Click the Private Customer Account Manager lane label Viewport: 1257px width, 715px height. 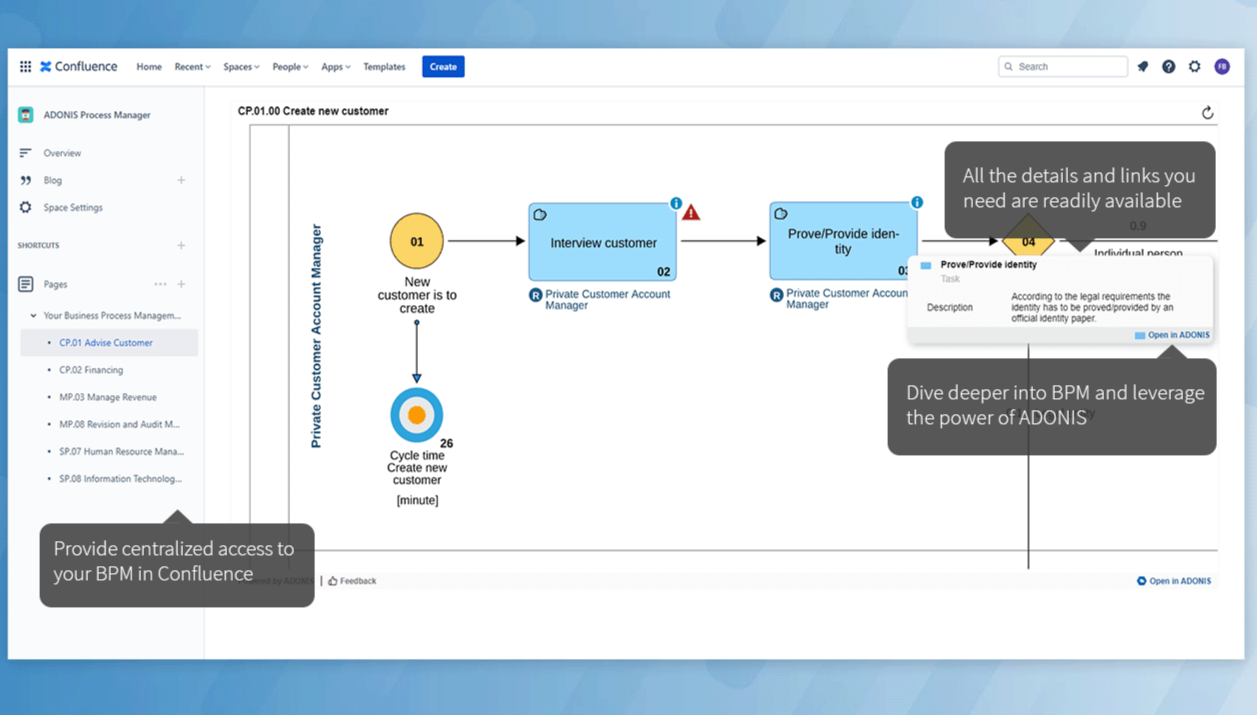tap(316, 336)
